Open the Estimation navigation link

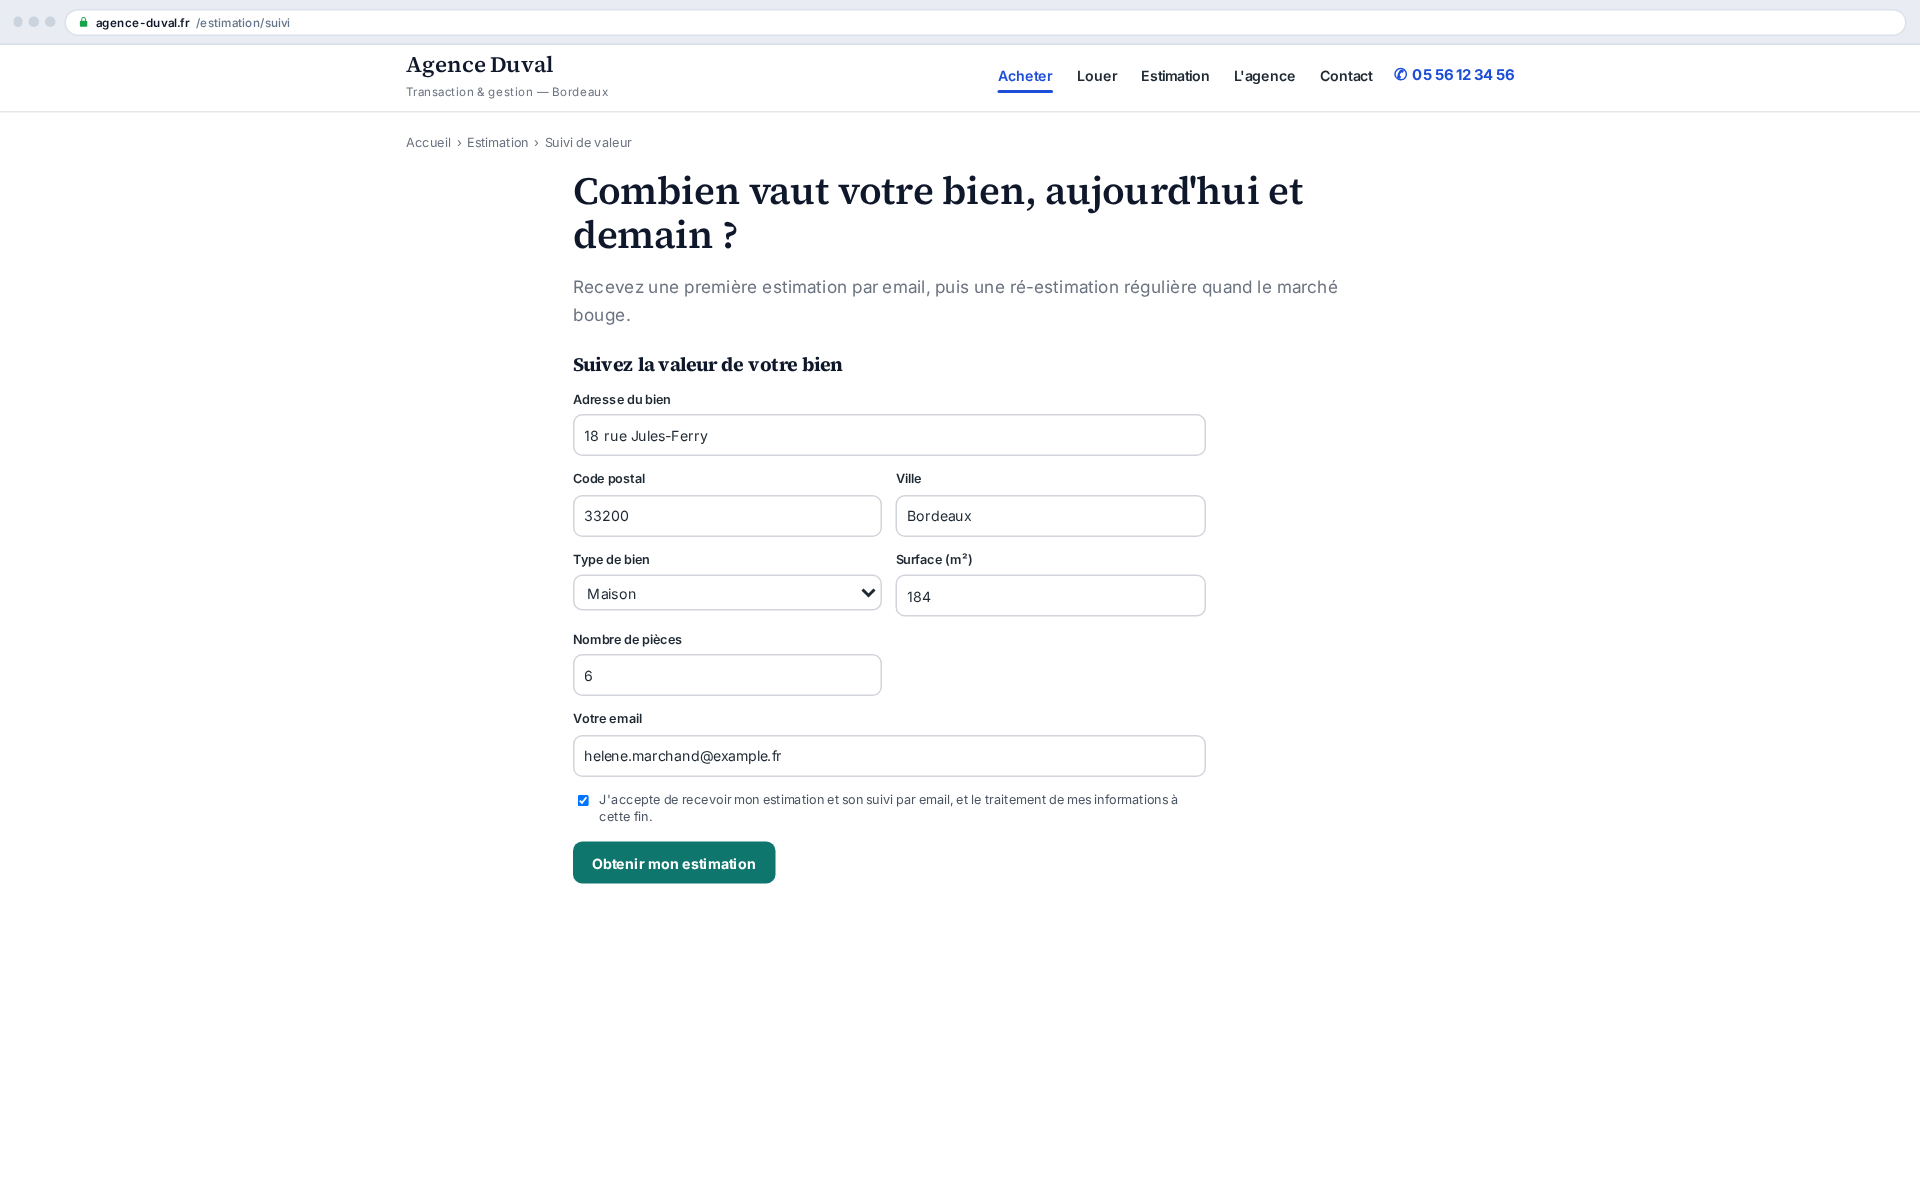click(1175, 76)
